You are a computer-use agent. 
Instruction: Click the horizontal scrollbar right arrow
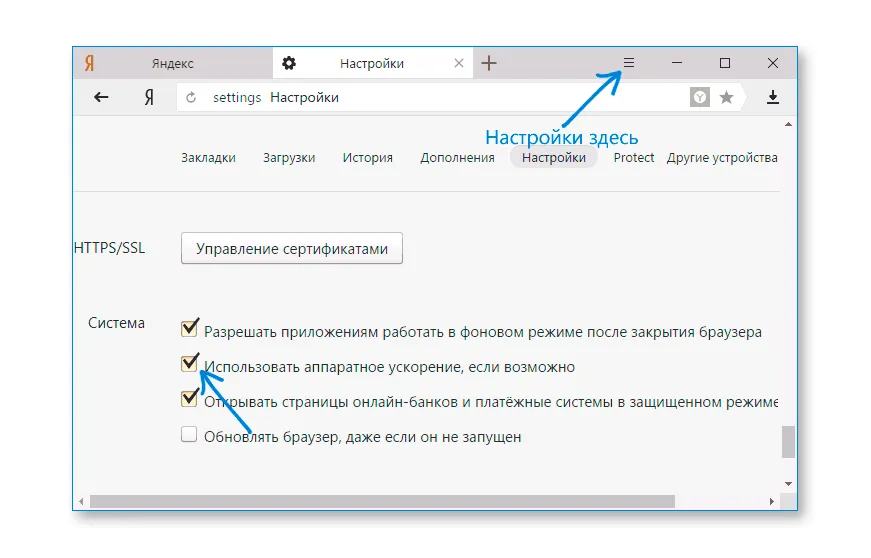click(772, 501)
